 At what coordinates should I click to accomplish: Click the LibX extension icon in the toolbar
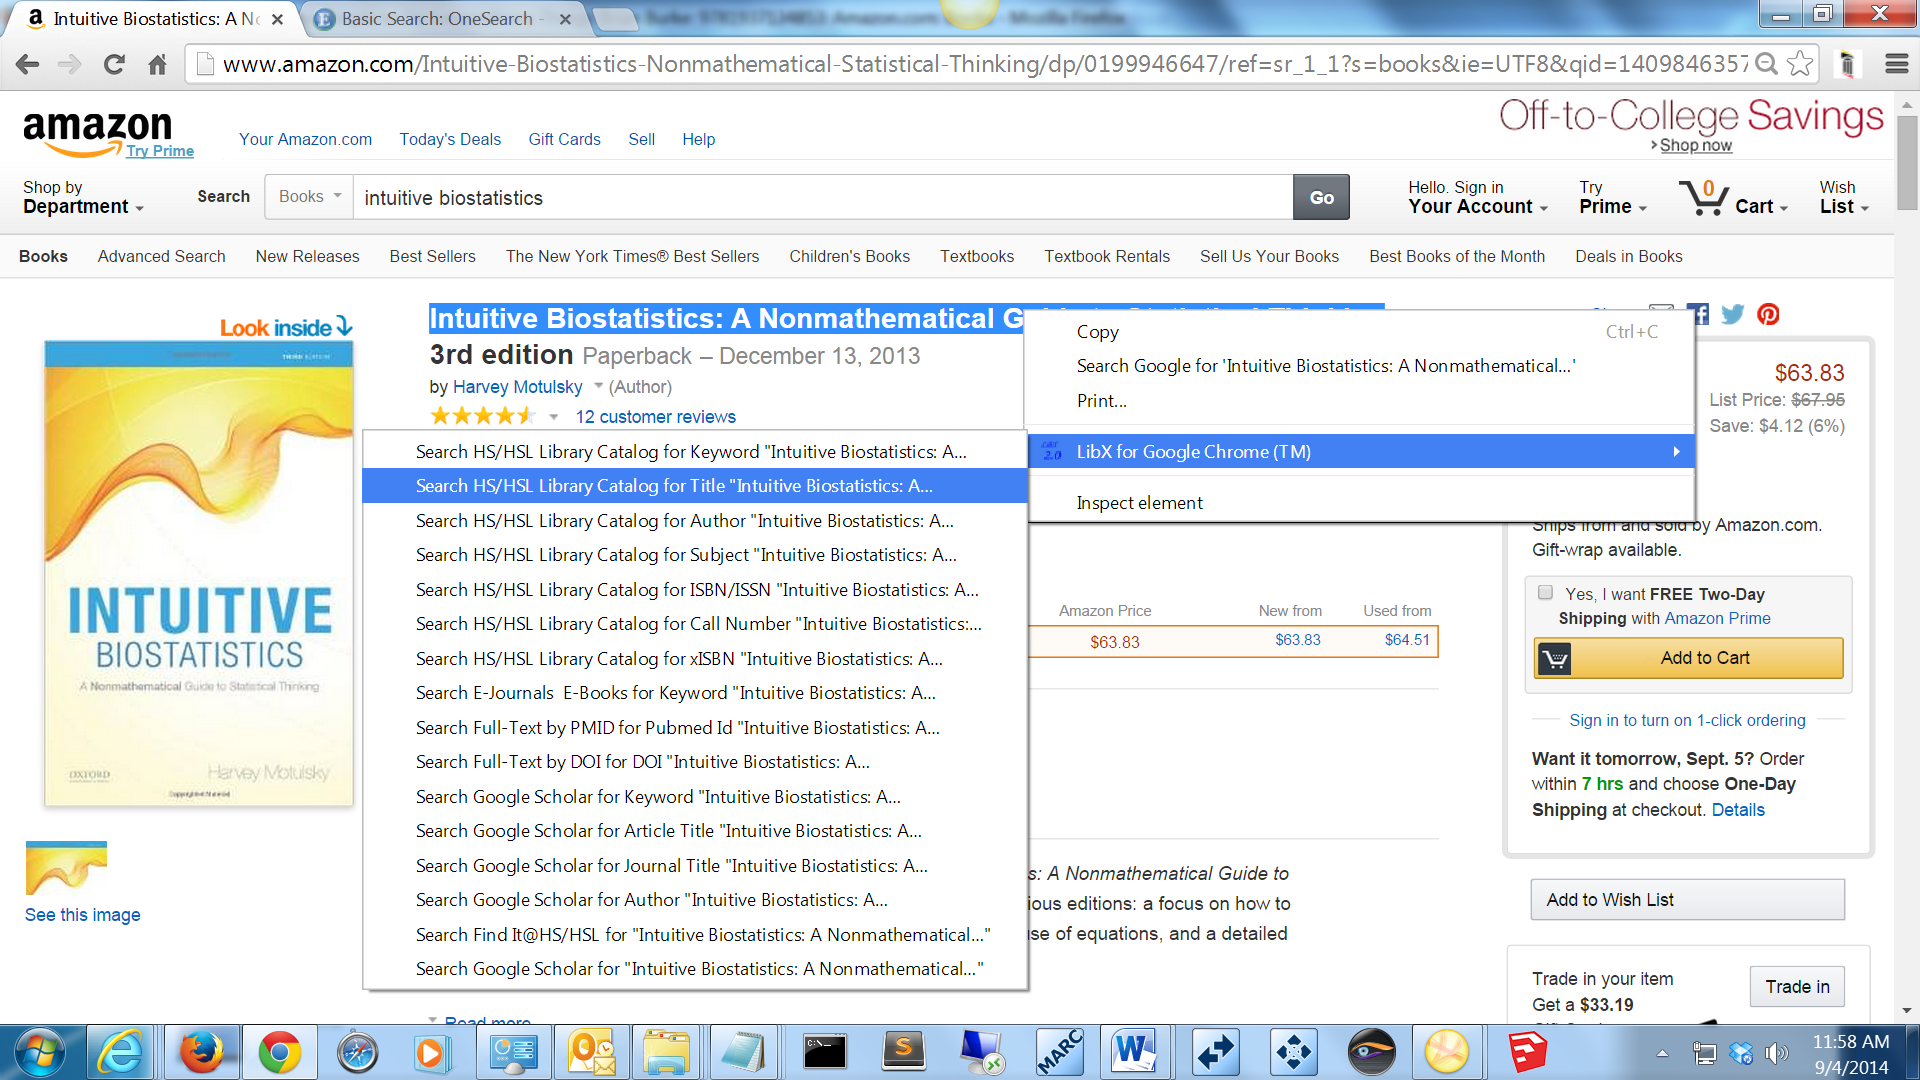[x=1847, y=64]
